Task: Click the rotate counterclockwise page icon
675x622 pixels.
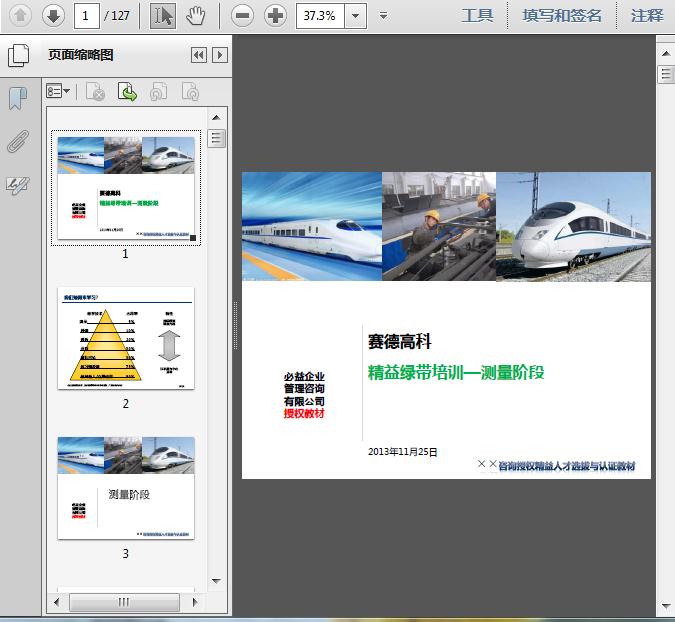Action: click(158, 91)
